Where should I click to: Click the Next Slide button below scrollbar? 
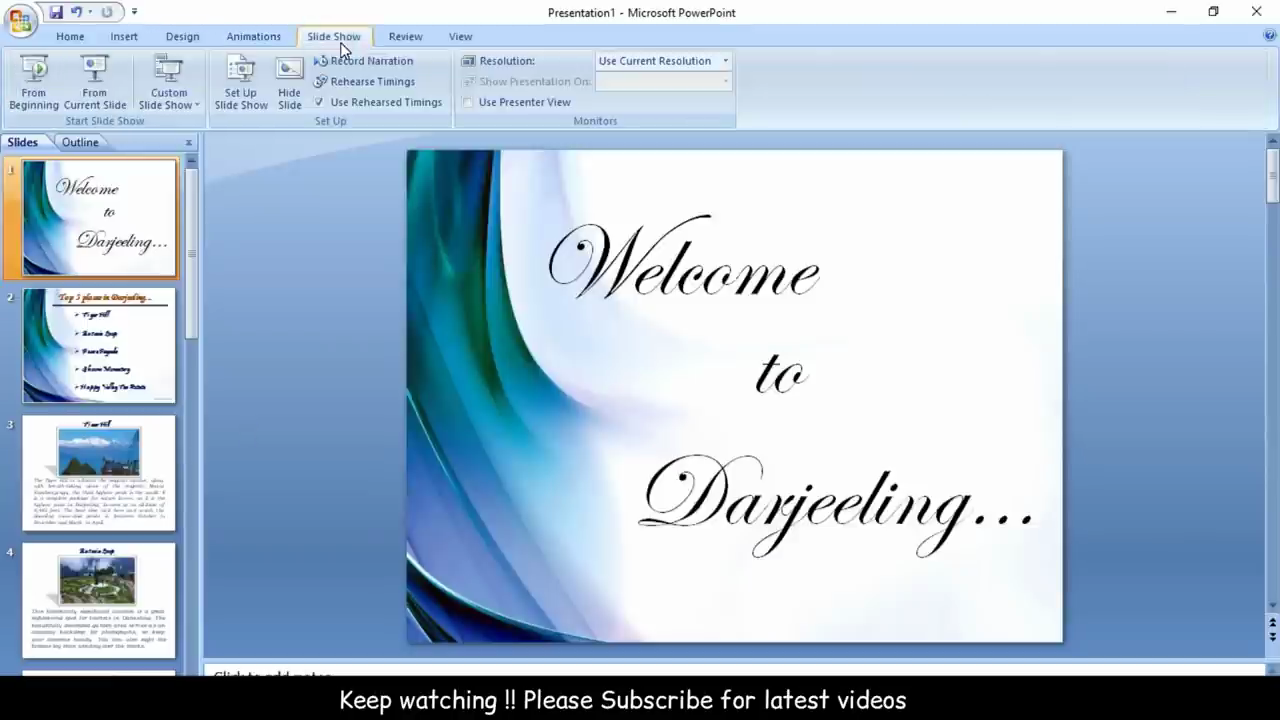[x=1272, y=635]
